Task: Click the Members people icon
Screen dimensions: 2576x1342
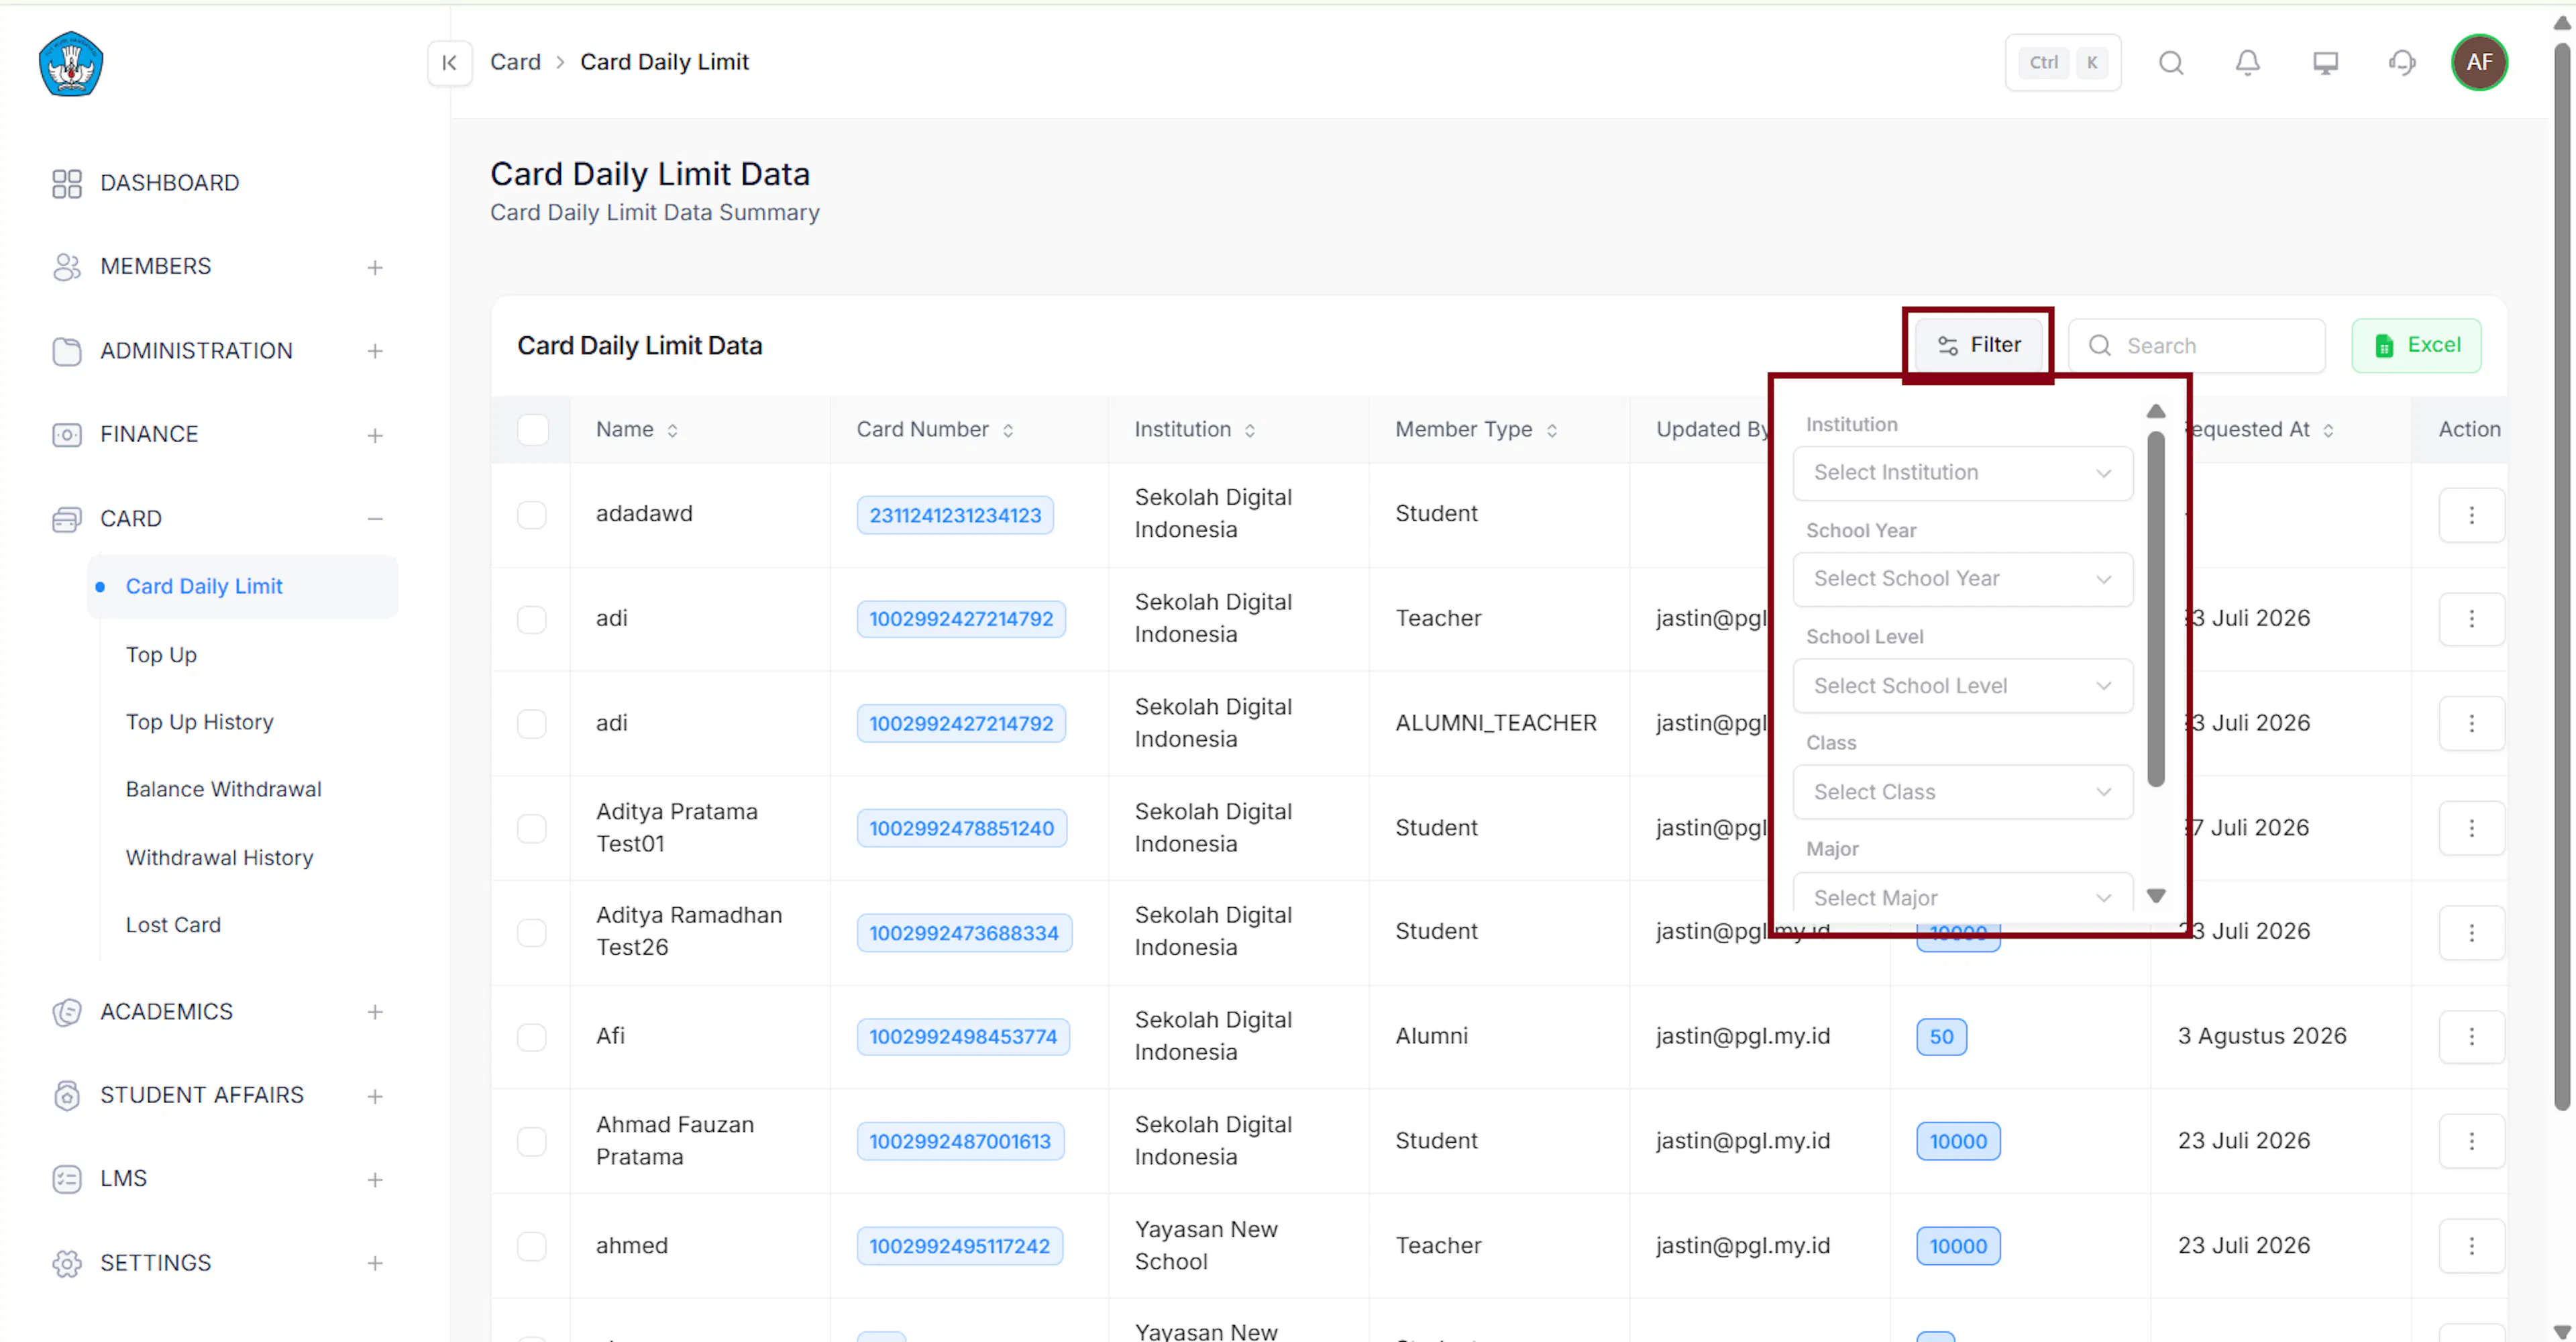Action: click(67, 267)
